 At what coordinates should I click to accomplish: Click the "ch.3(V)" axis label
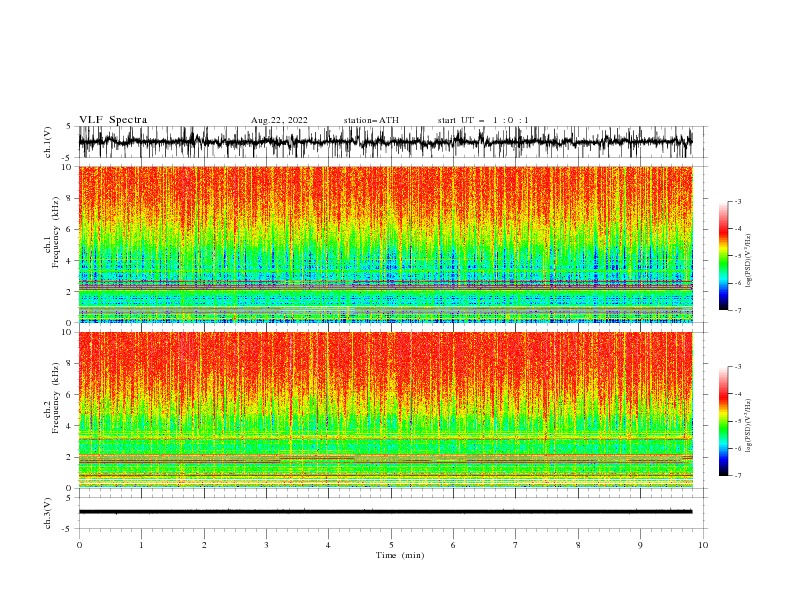click(48, 513)
